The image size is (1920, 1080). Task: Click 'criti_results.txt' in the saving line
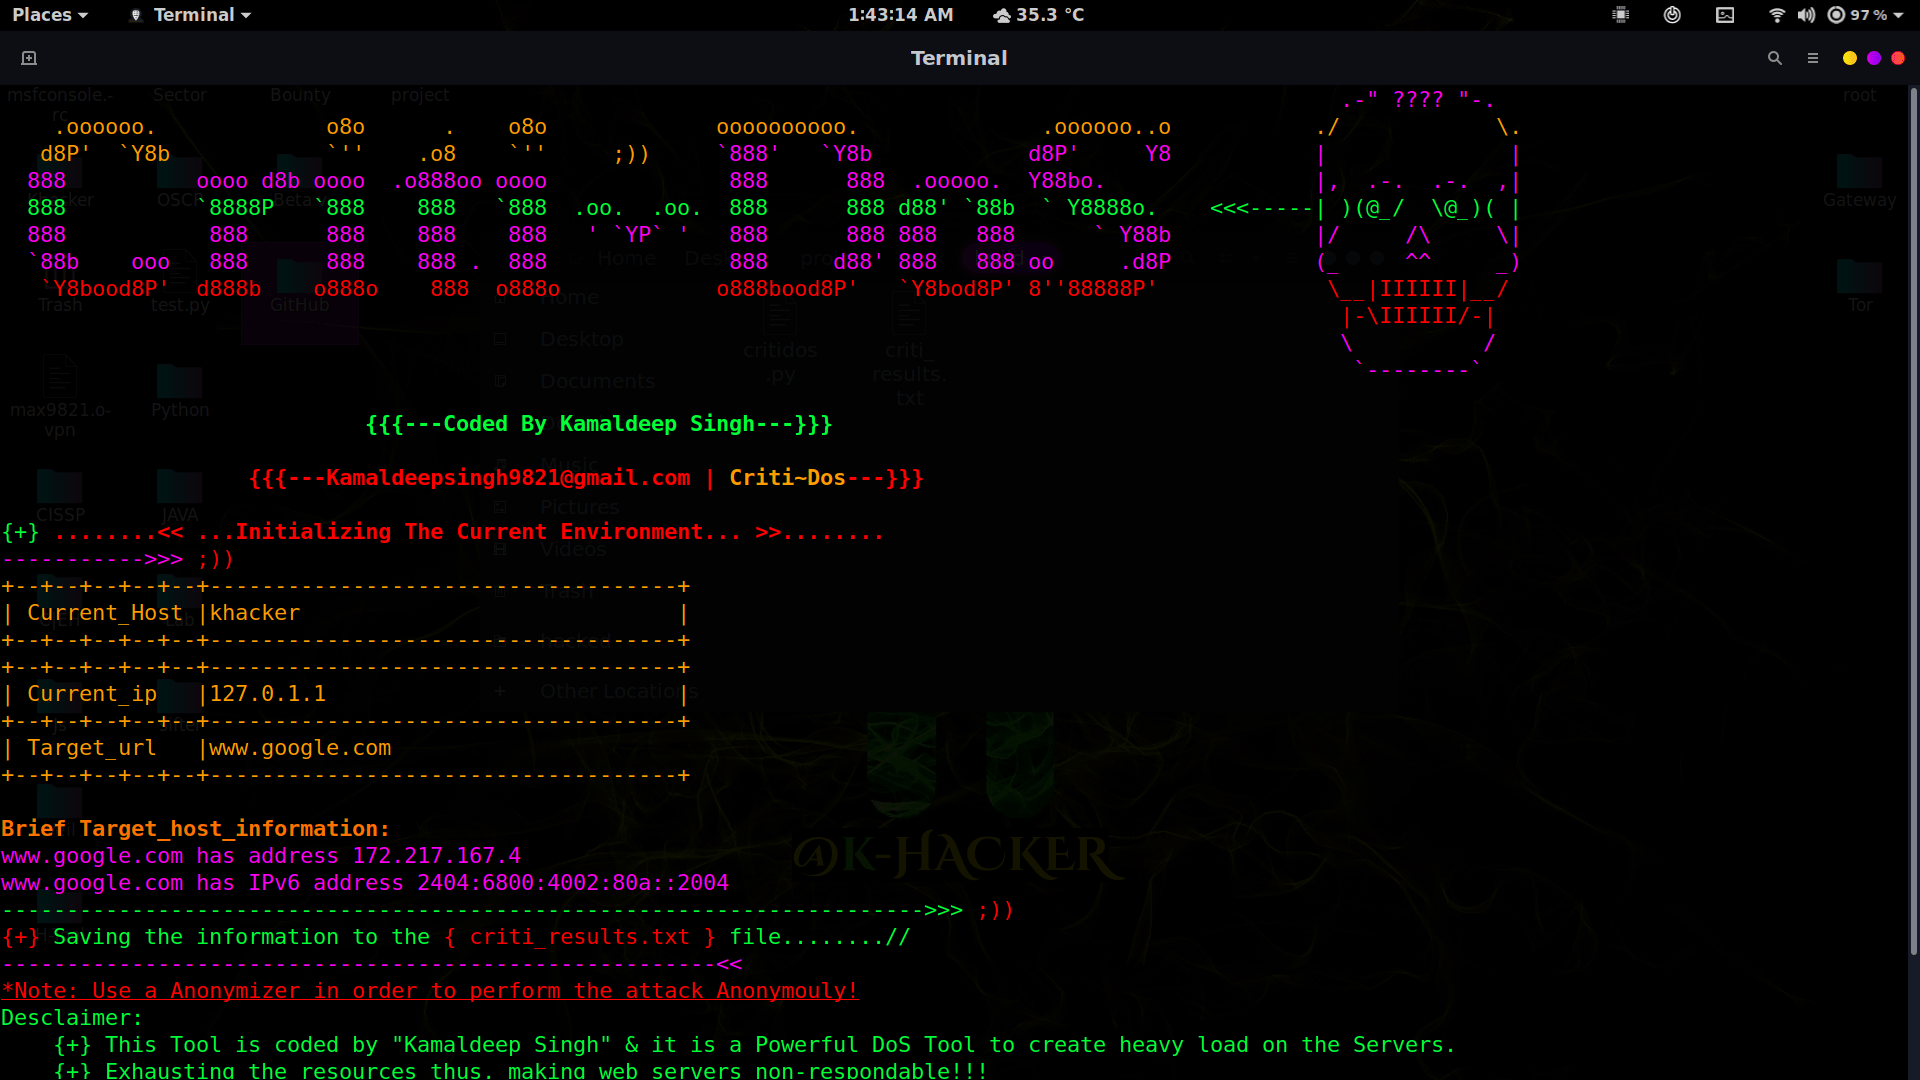point(580,937)
